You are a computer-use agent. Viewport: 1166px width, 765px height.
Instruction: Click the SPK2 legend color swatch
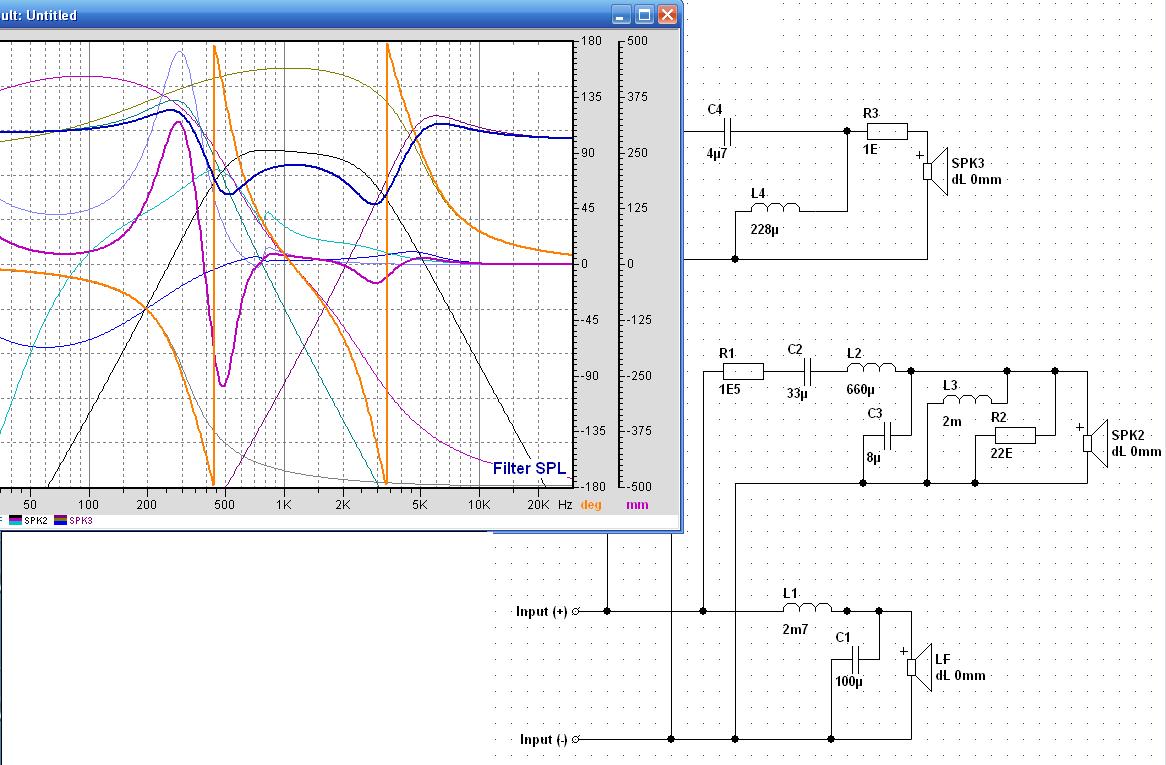(x=15, y=520)
